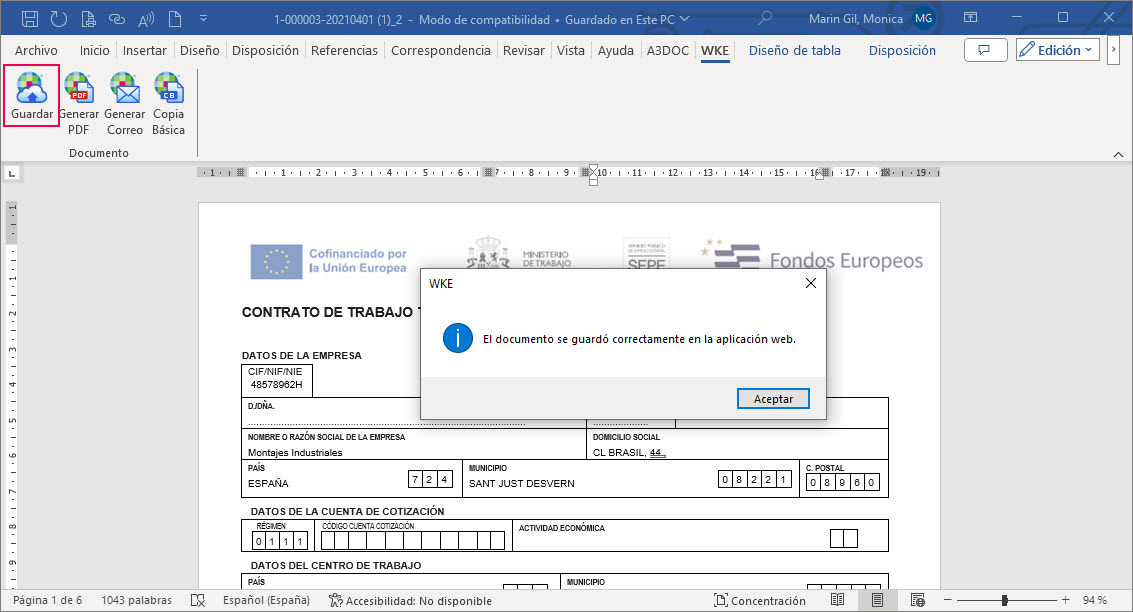
Task: Switch to Print Layout view icon
Action: point(877,600)
